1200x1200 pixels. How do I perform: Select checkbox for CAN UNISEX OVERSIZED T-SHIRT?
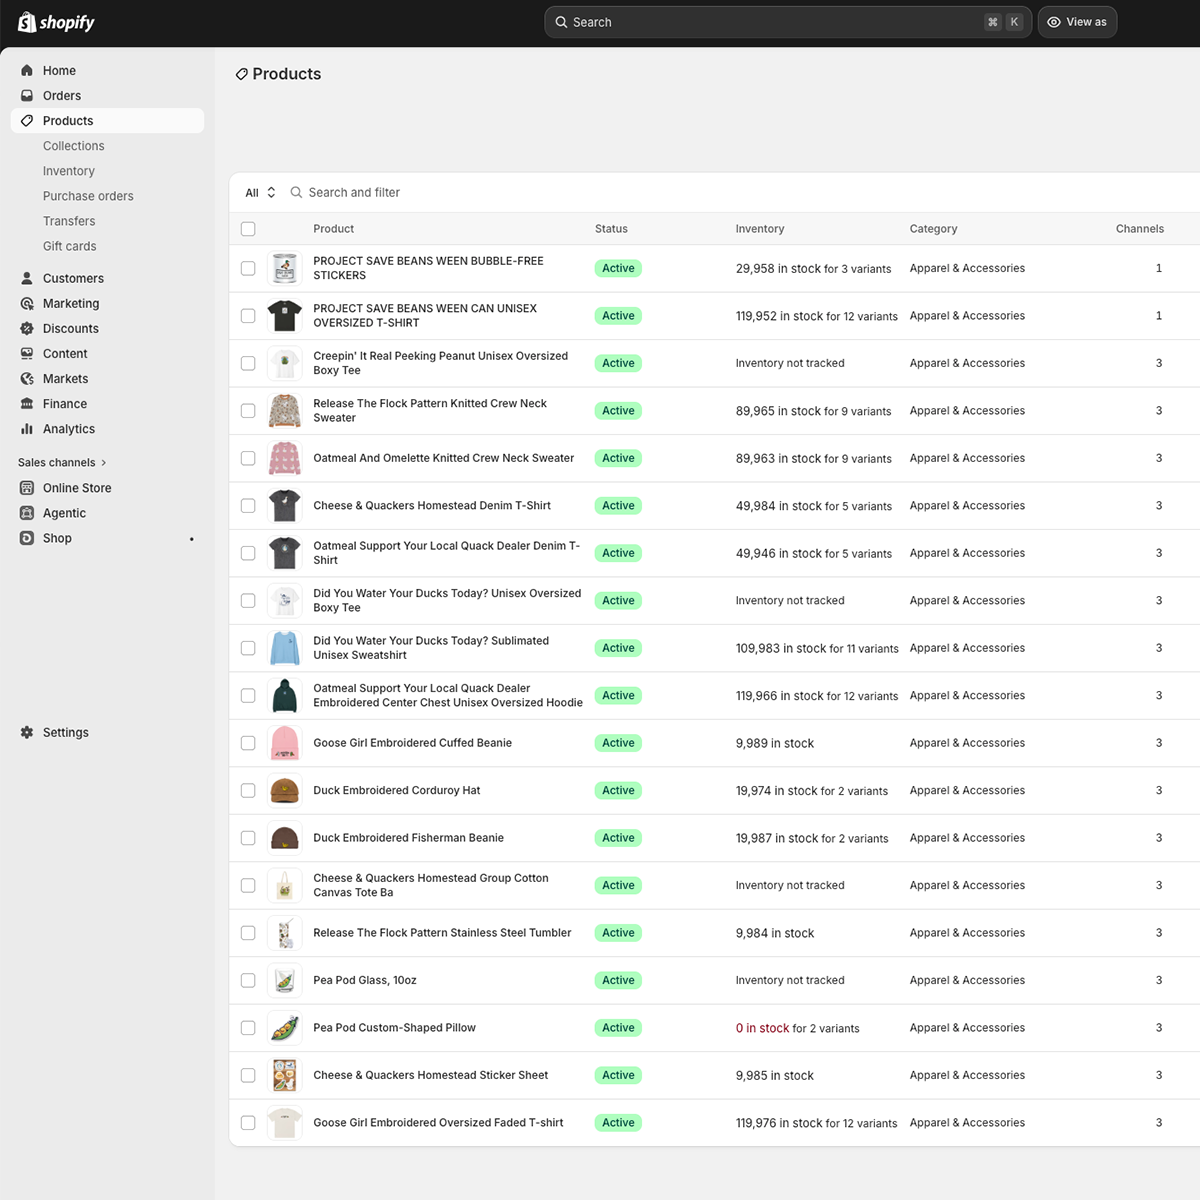[x=248, y=316]
